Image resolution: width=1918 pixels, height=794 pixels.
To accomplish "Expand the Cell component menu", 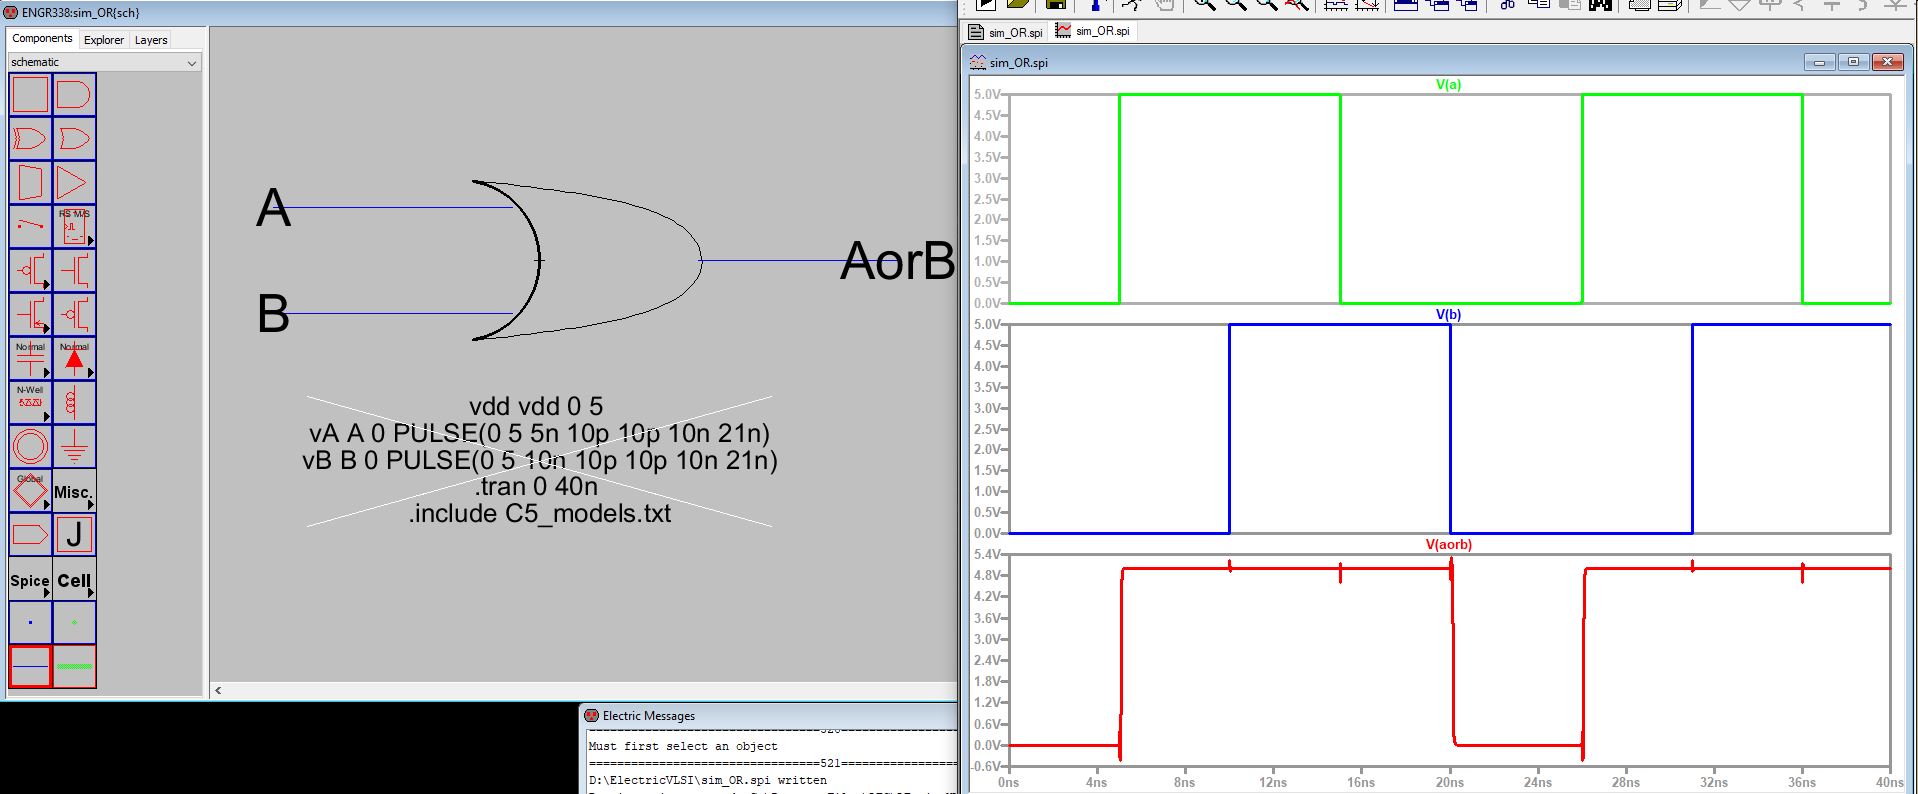I will (x=74, y=580).
